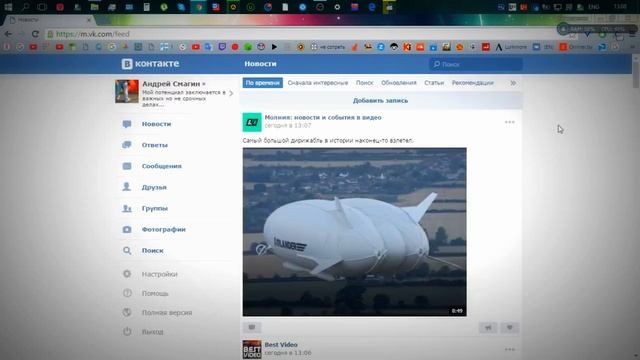Open the Настройки link in the sidebar

(160, 274)
